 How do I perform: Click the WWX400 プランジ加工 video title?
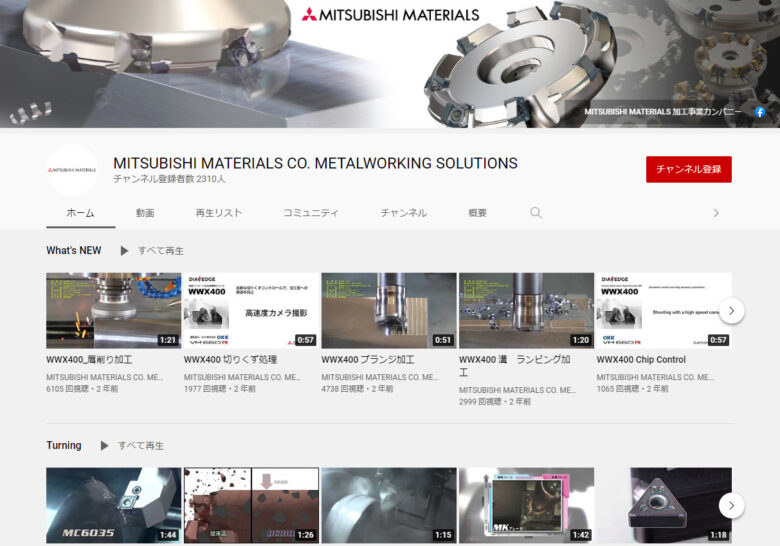pyautogui.click(x=368, y=360)
